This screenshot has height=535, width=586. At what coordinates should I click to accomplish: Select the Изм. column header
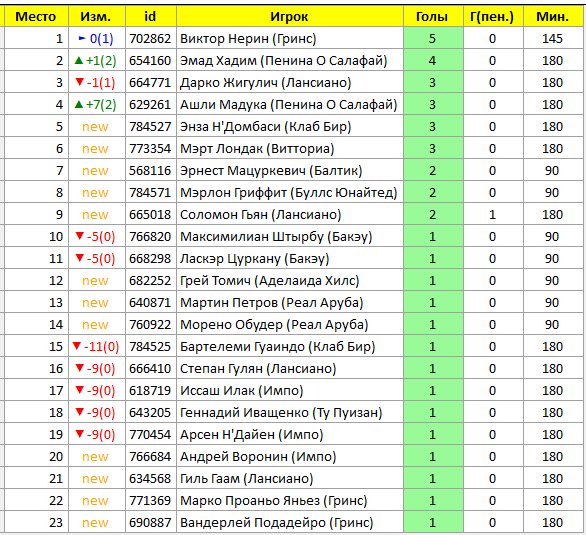tap(97, 16)
